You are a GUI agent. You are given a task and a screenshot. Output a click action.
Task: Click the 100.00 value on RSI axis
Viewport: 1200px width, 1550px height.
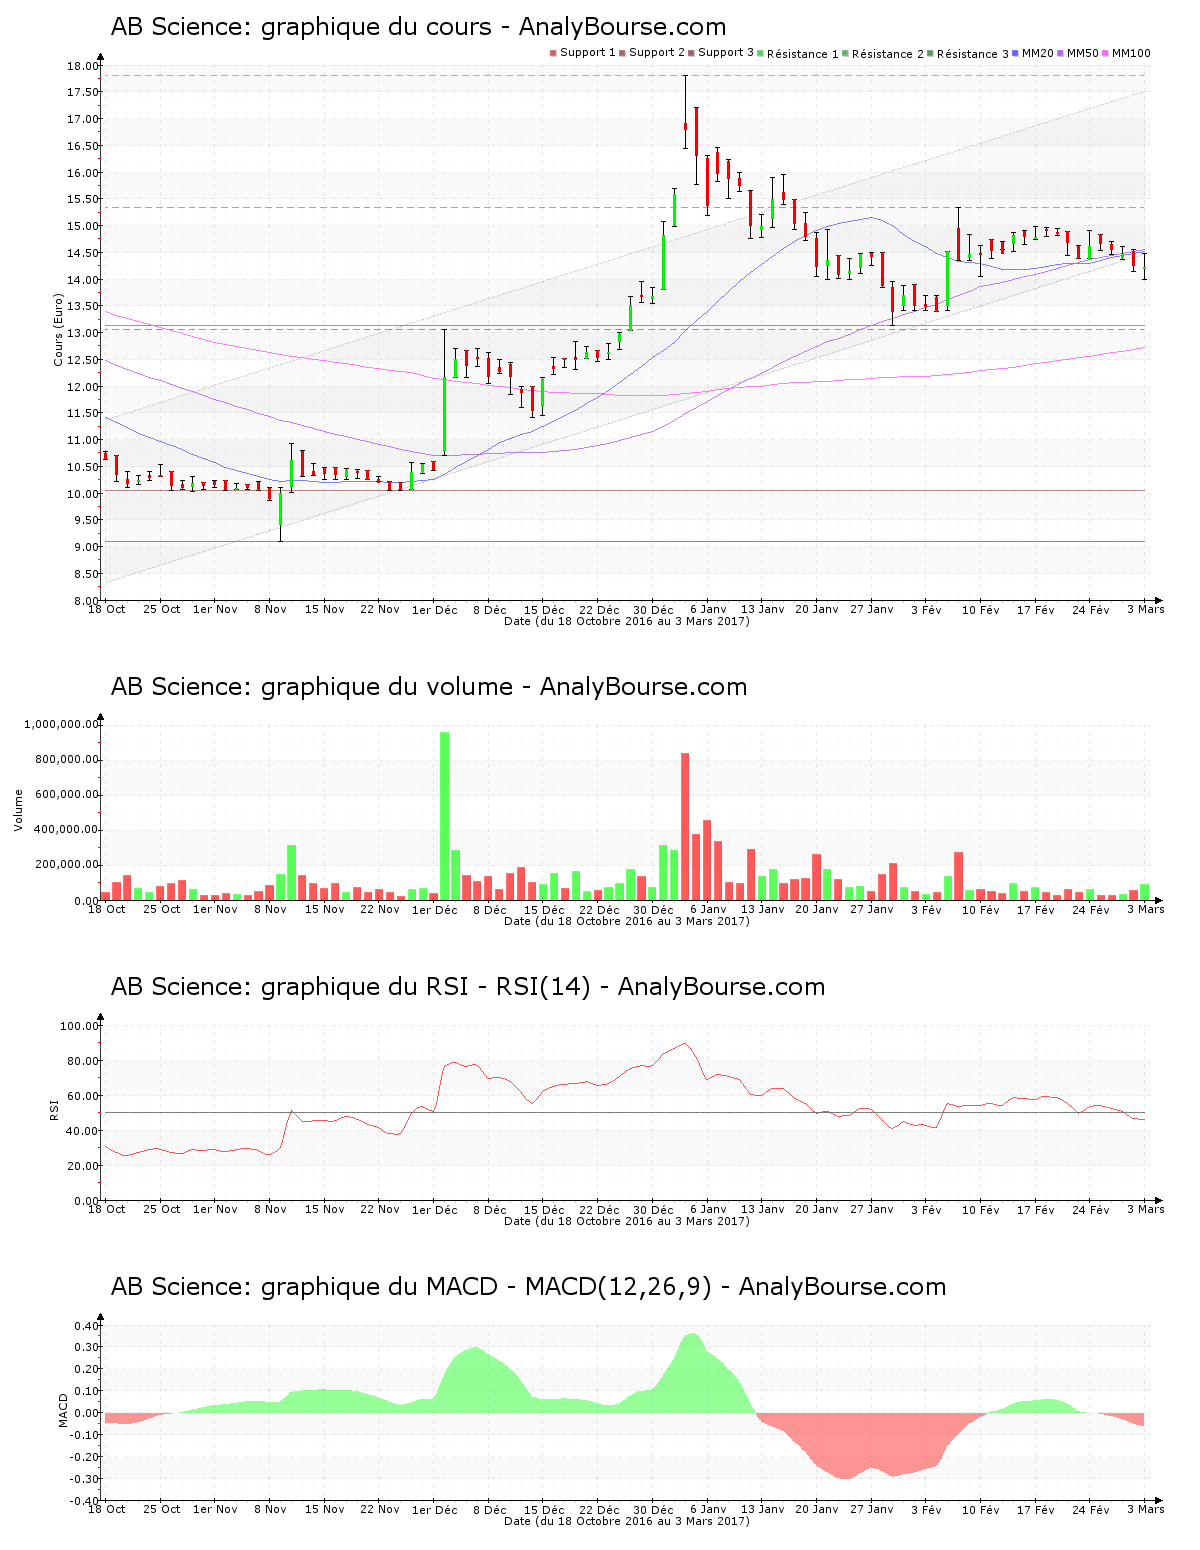click(80, 1026)
